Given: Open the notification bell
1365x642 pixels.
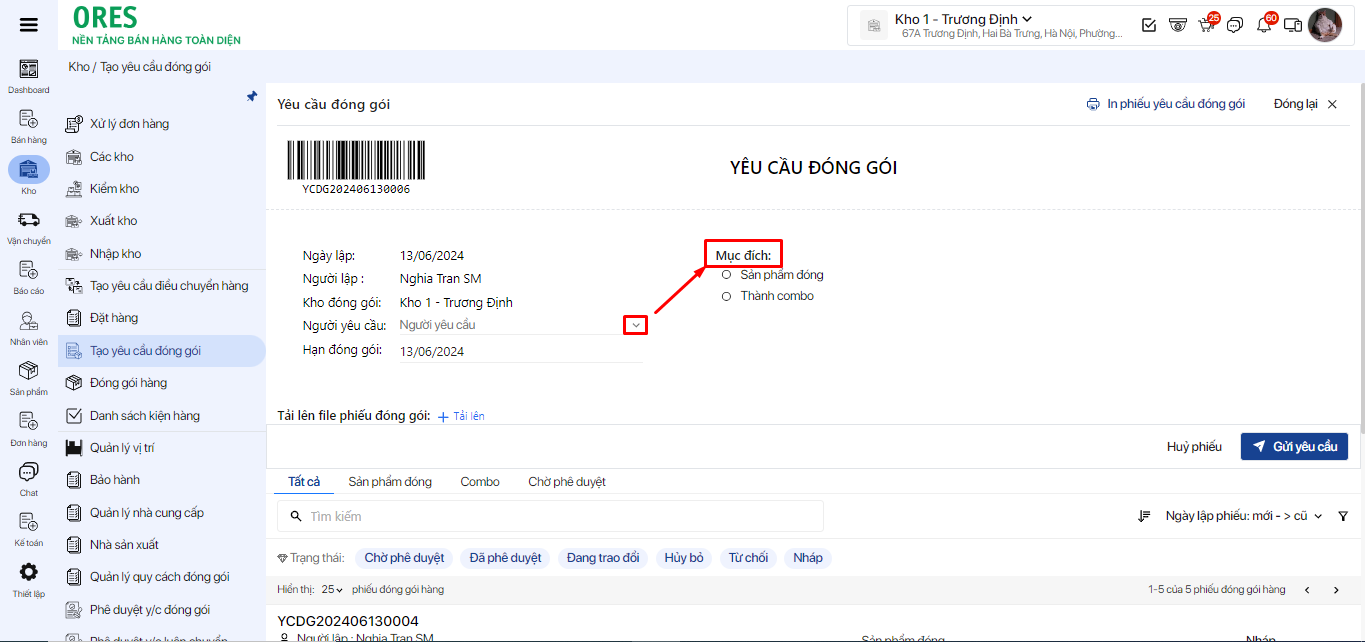Looking at the screenshot, I should pyautogui.click(x=1264, y=25).
